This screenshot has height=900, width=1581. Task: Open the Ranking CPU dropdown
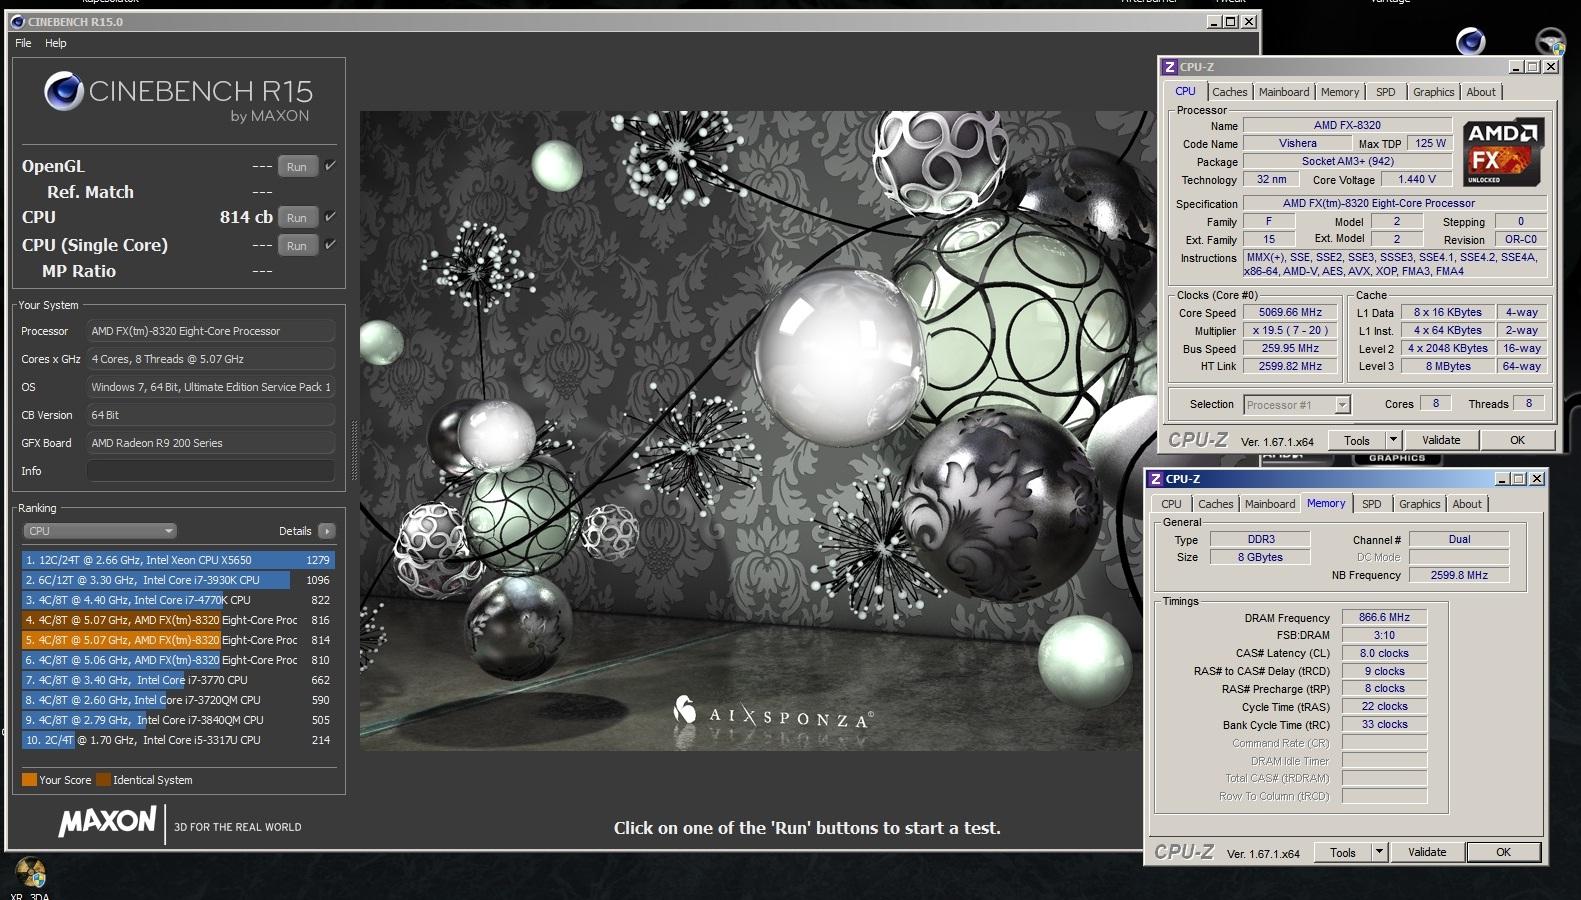(99, 531)
